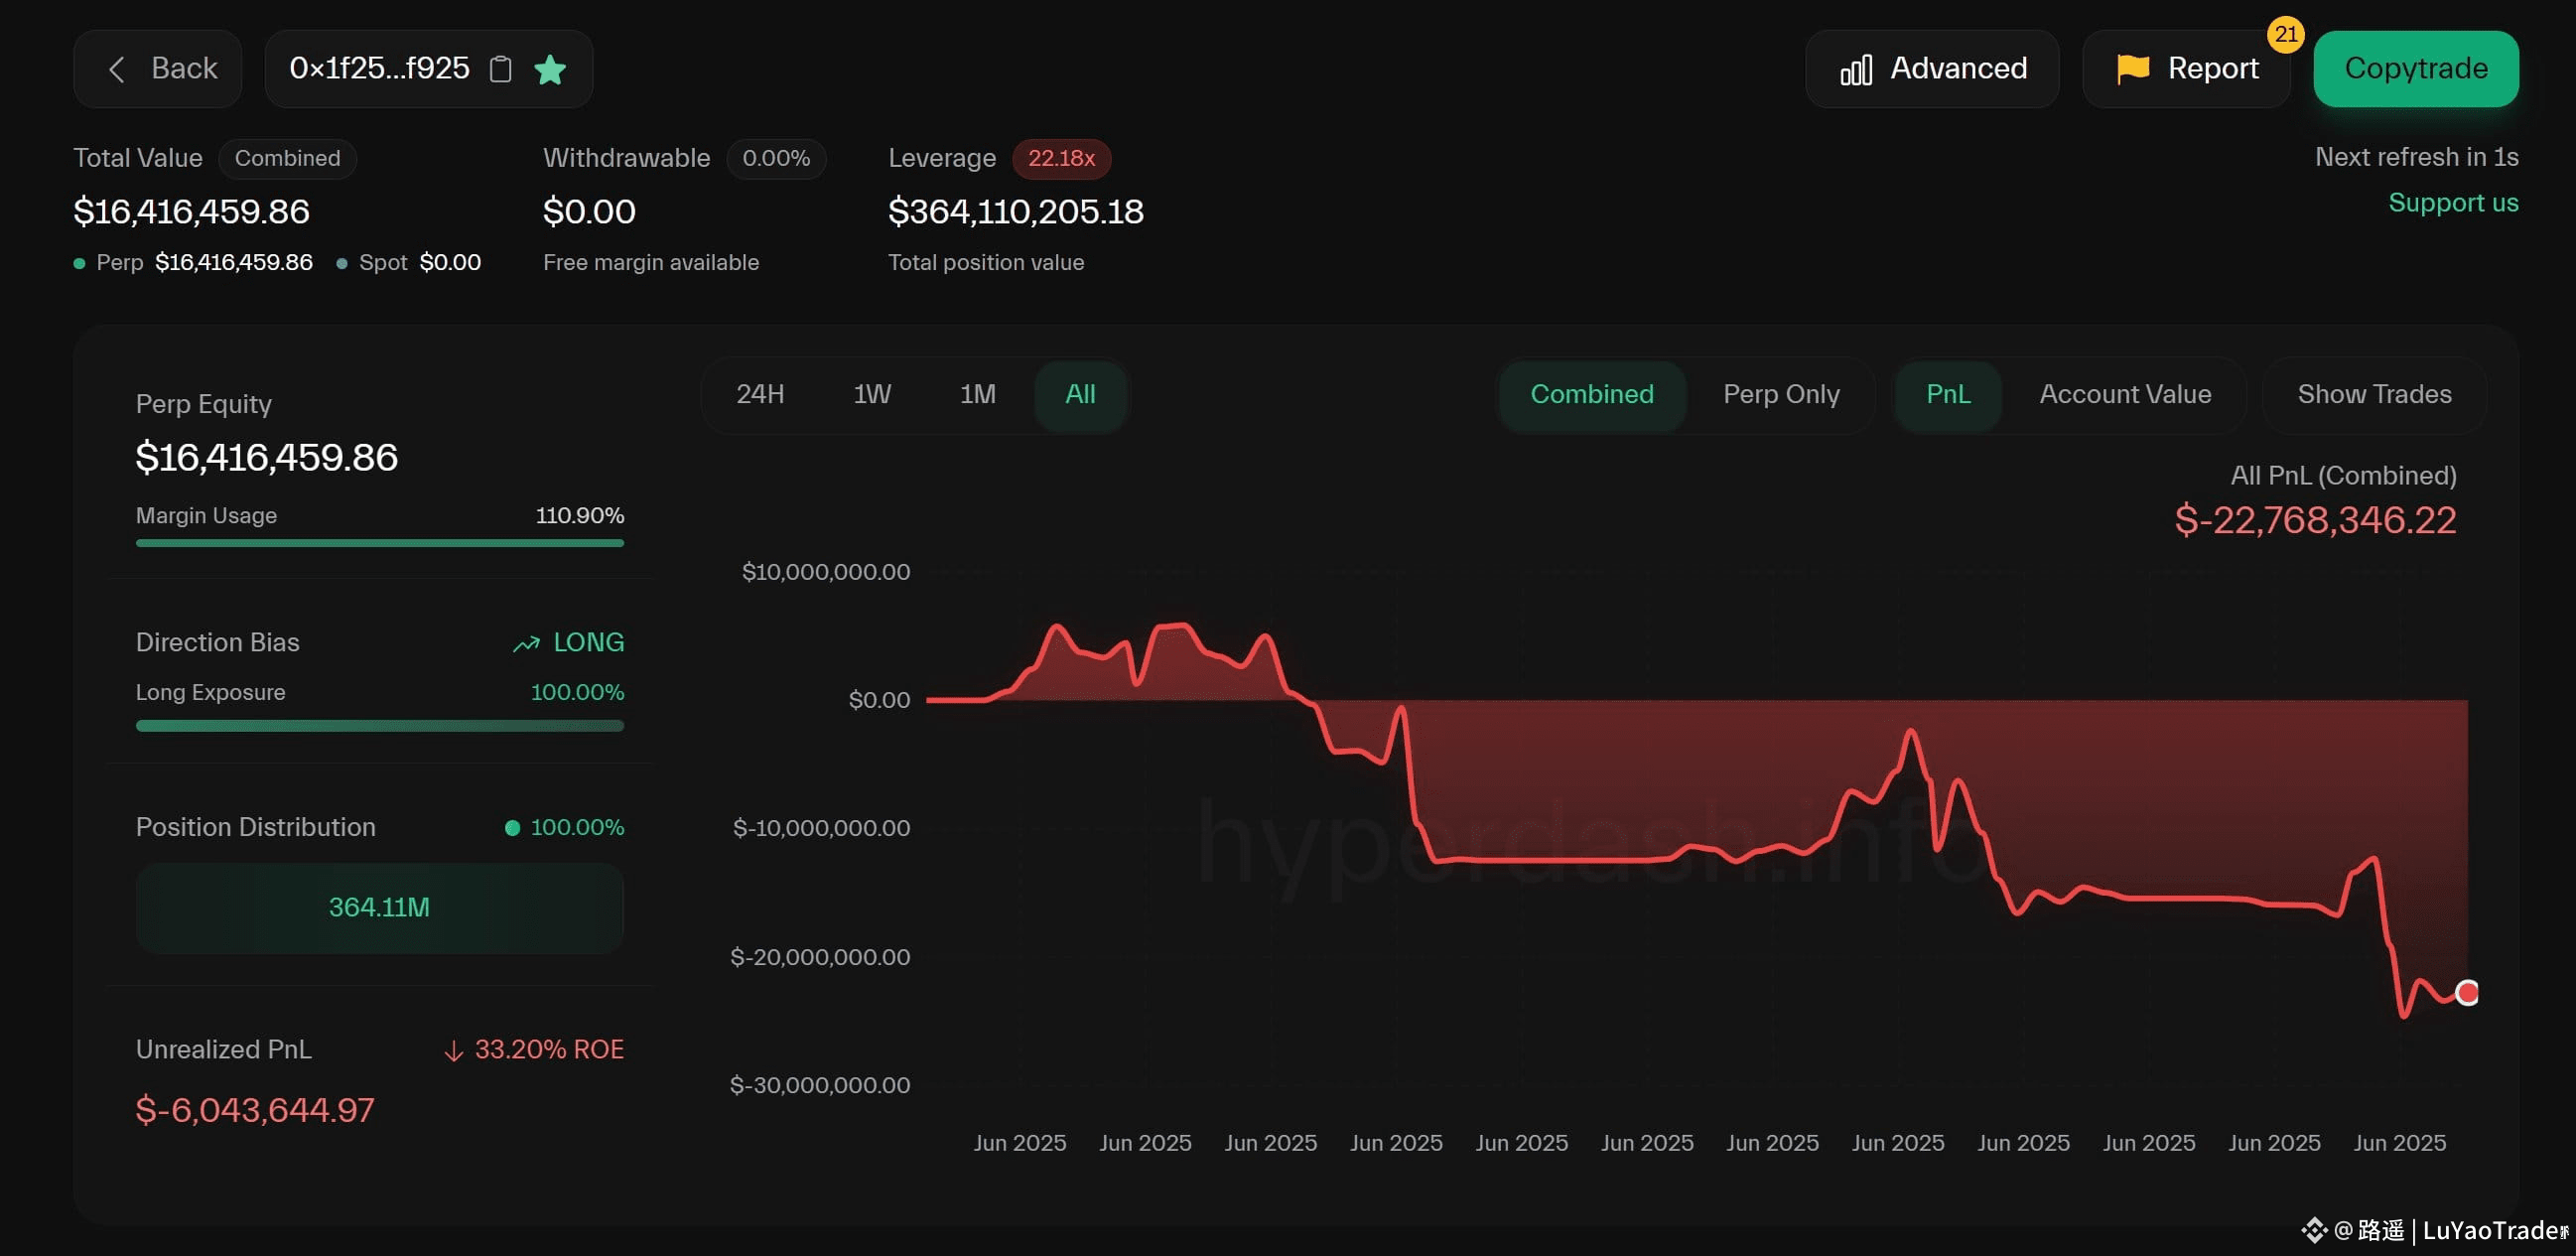Viewport: 2576px width, 1256px height.
Task: Click the $10,000,000.00 y-axis label
Action: [x=826, y=573]
